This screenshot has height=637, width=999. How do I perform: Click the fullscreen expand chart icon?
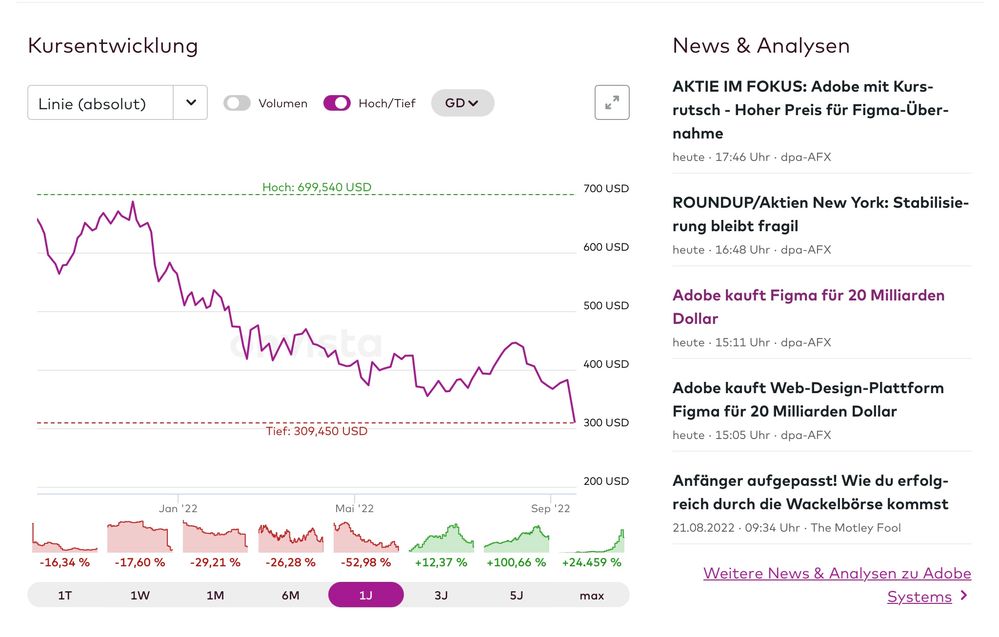click(612, 102)
